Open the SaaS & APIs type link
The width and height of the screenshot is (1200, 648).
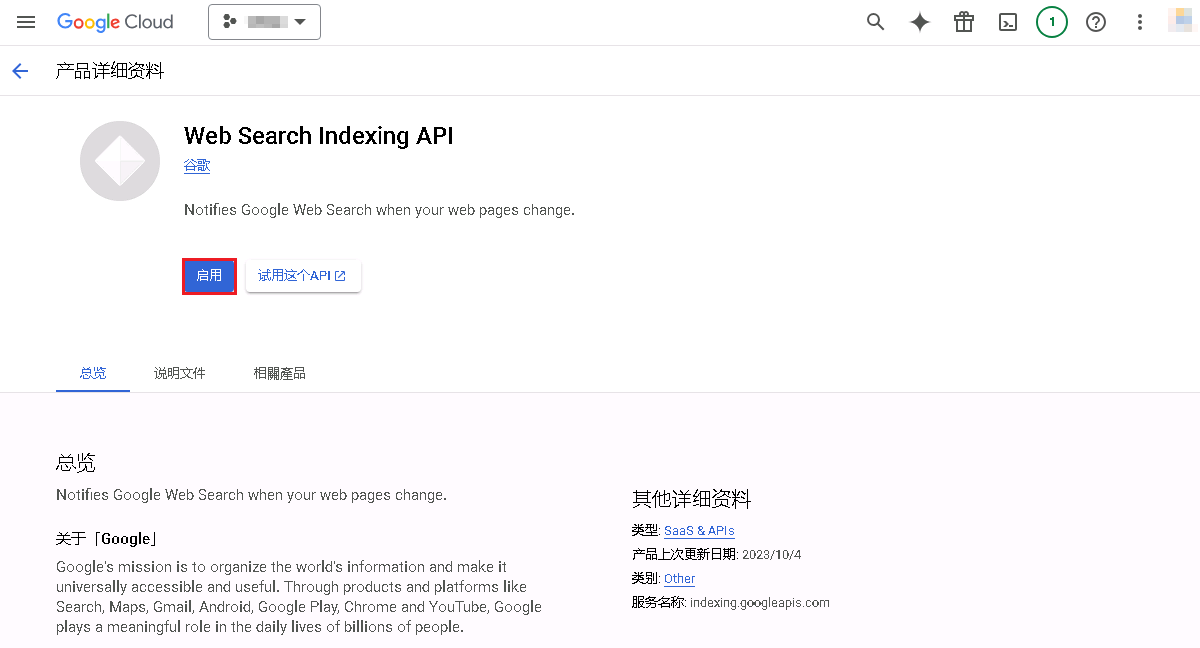pos(699,531)
